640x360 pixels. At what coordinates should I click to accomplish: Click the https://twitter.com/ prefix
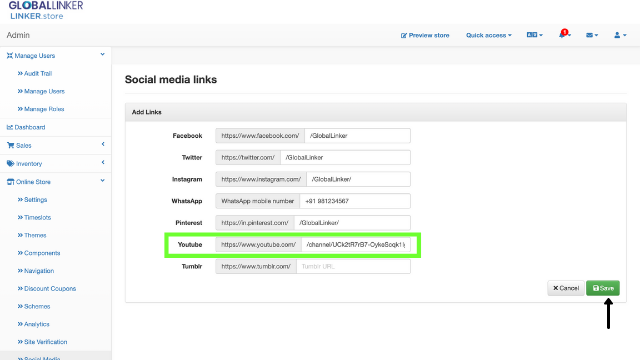[x=248, y=158]
